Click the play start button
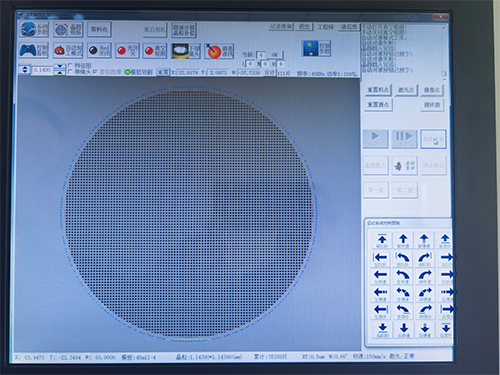This screenshot has height=375, width=500. [375, 138]
